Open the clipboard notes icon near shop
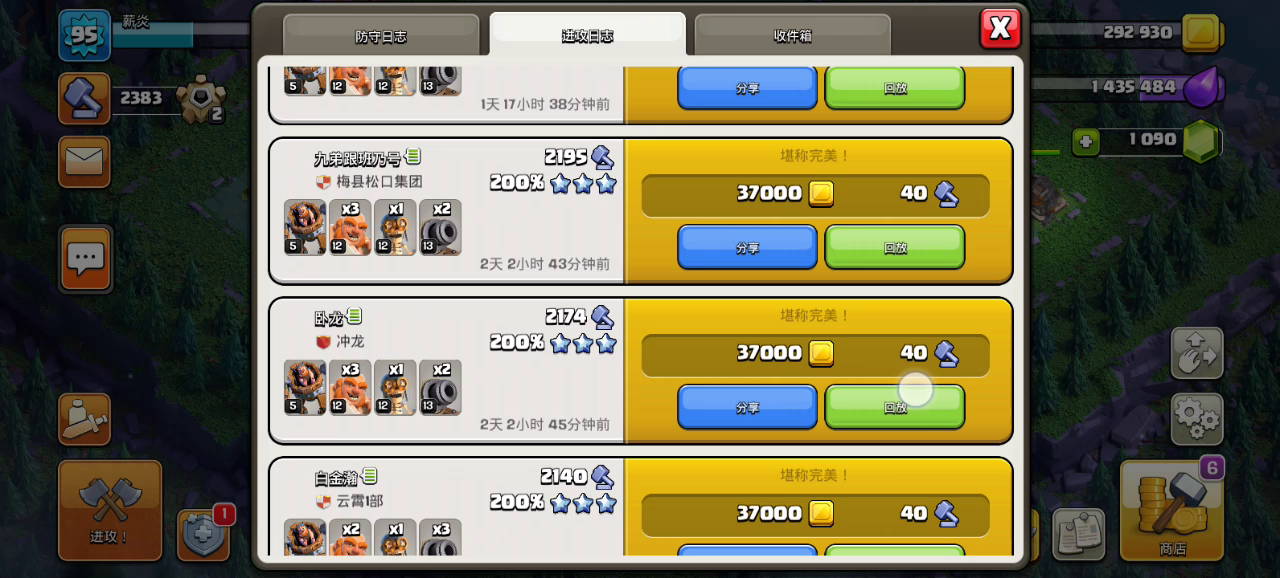 coord(1079,534)
